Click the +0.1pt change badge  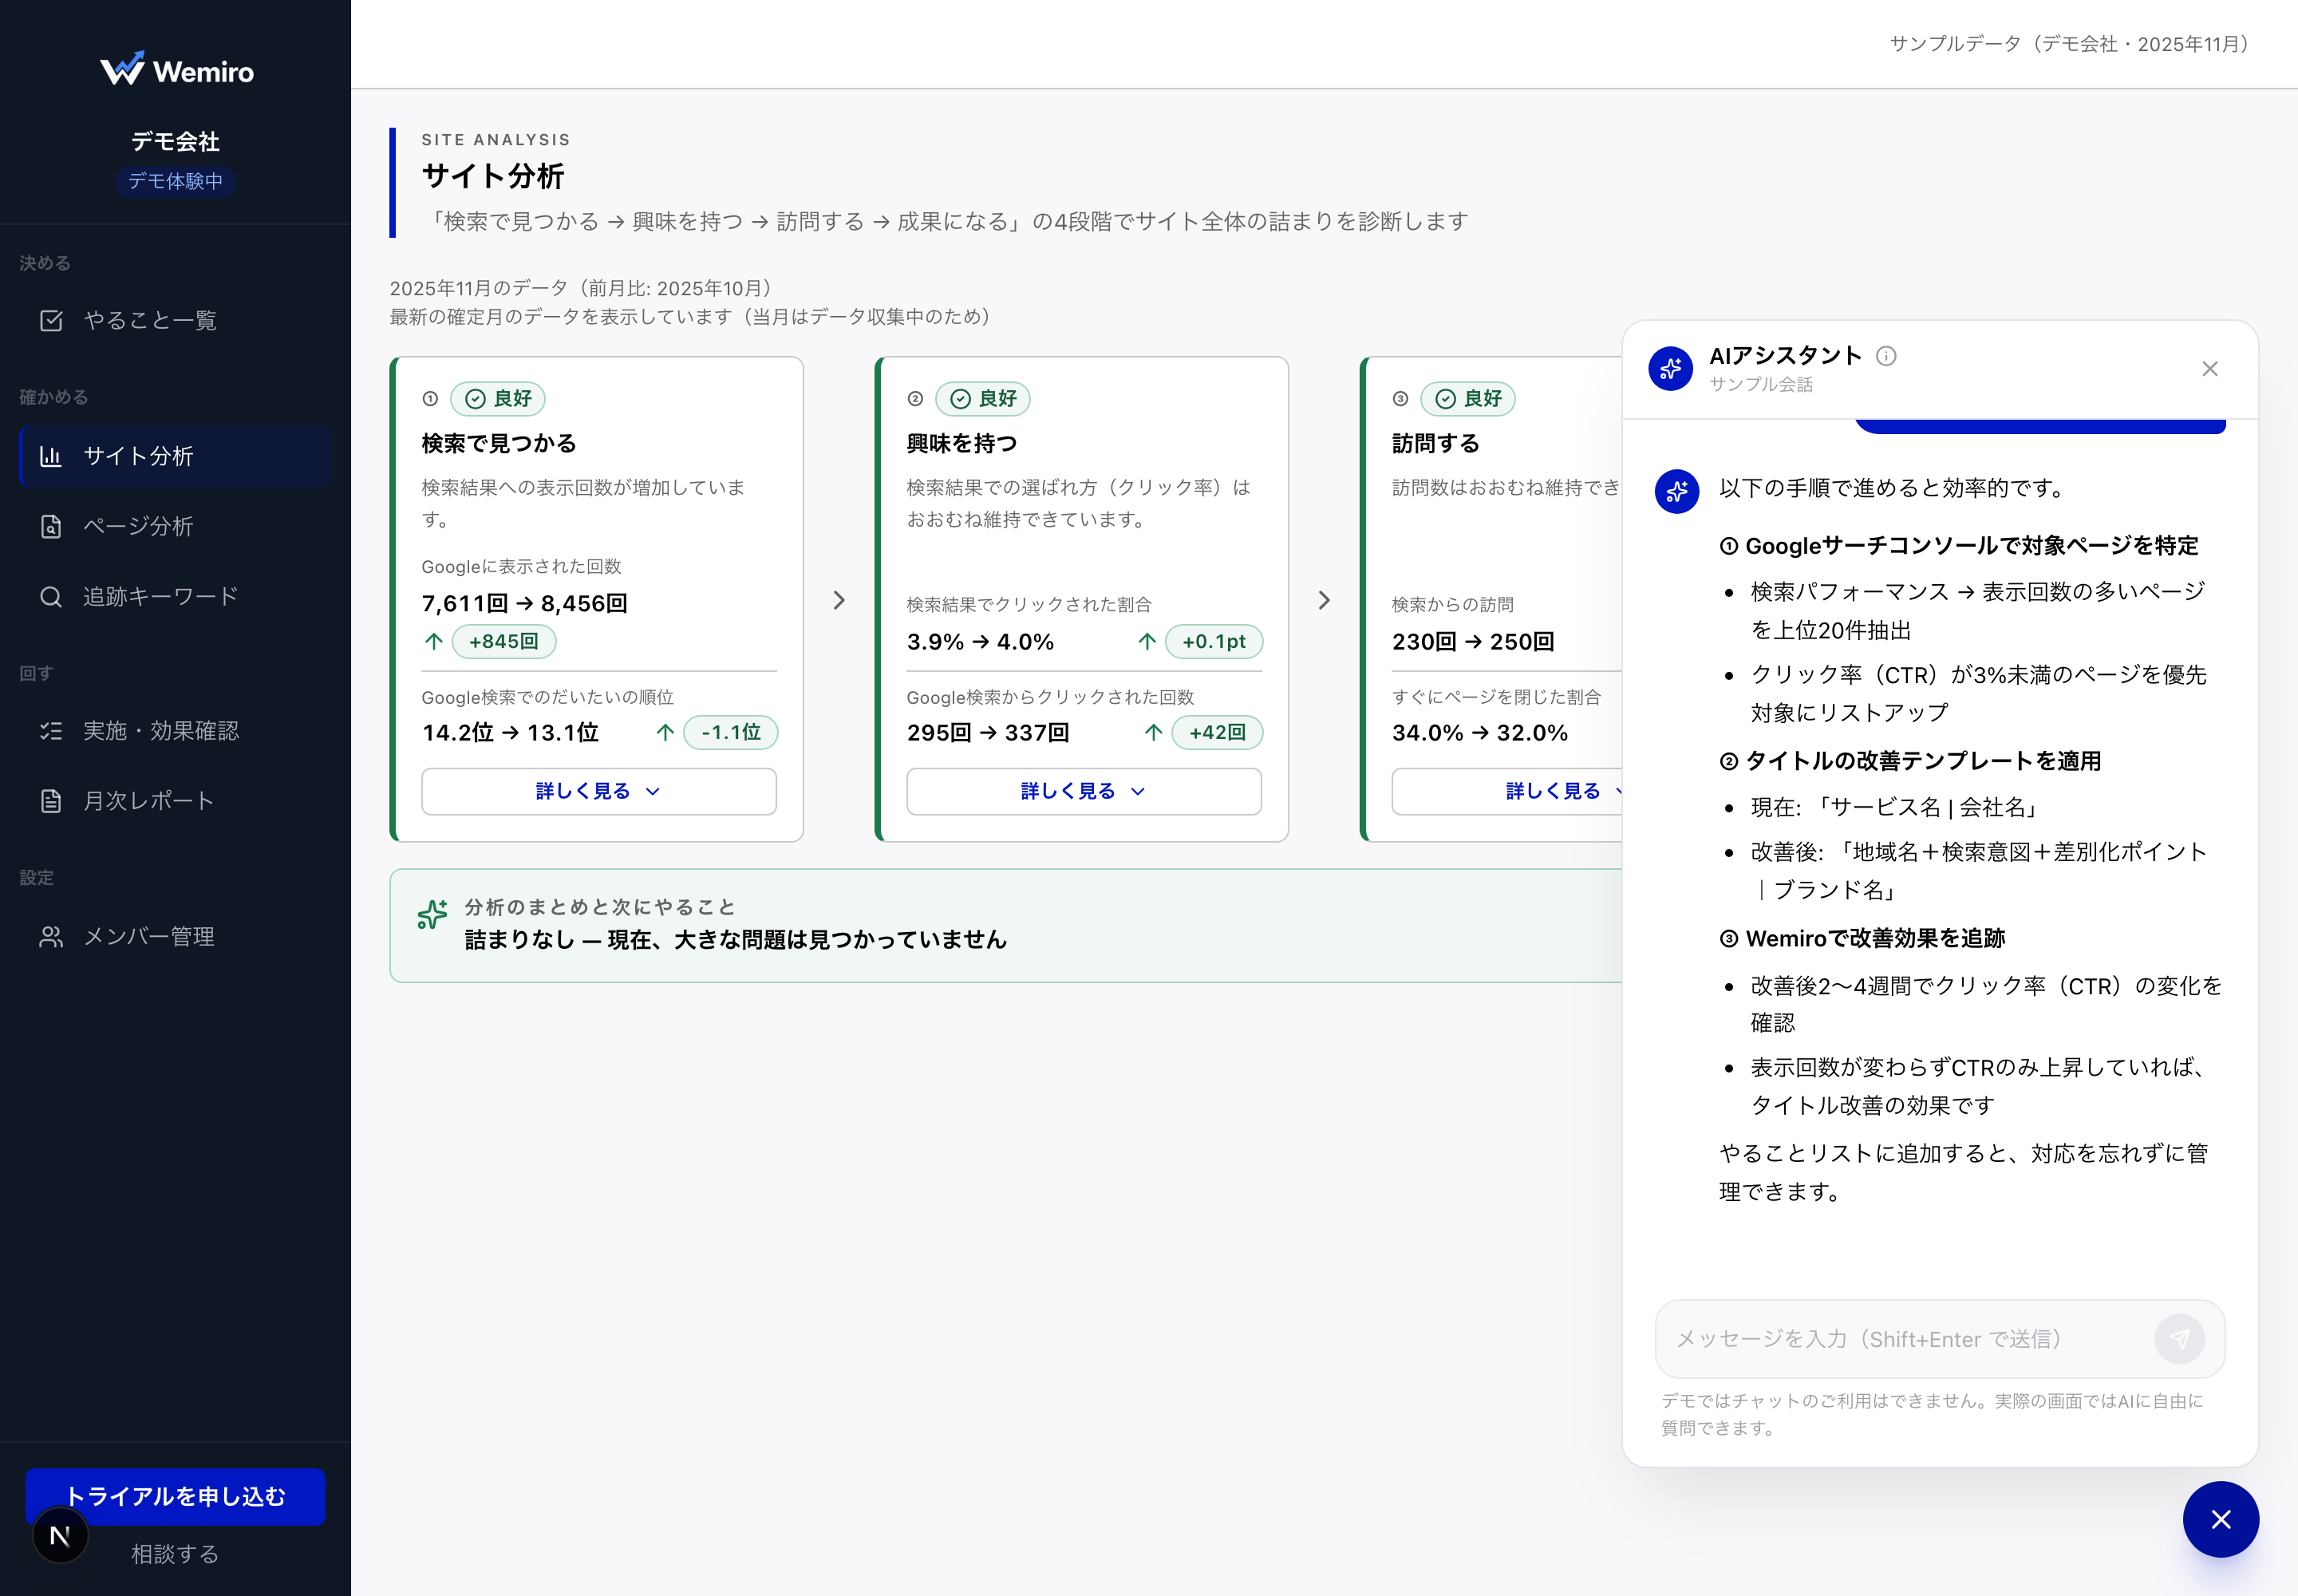click(1214, 641)
